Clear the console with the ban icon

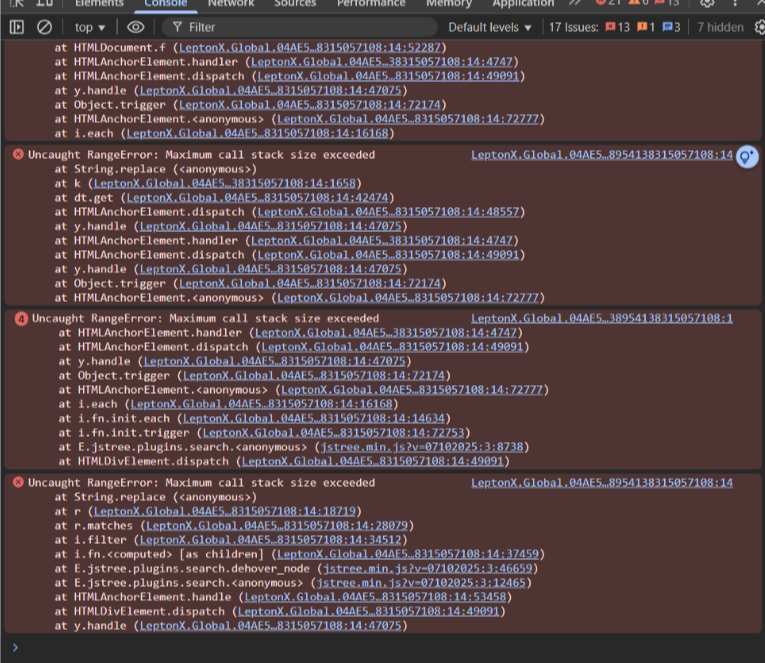[x=45, y=27]
